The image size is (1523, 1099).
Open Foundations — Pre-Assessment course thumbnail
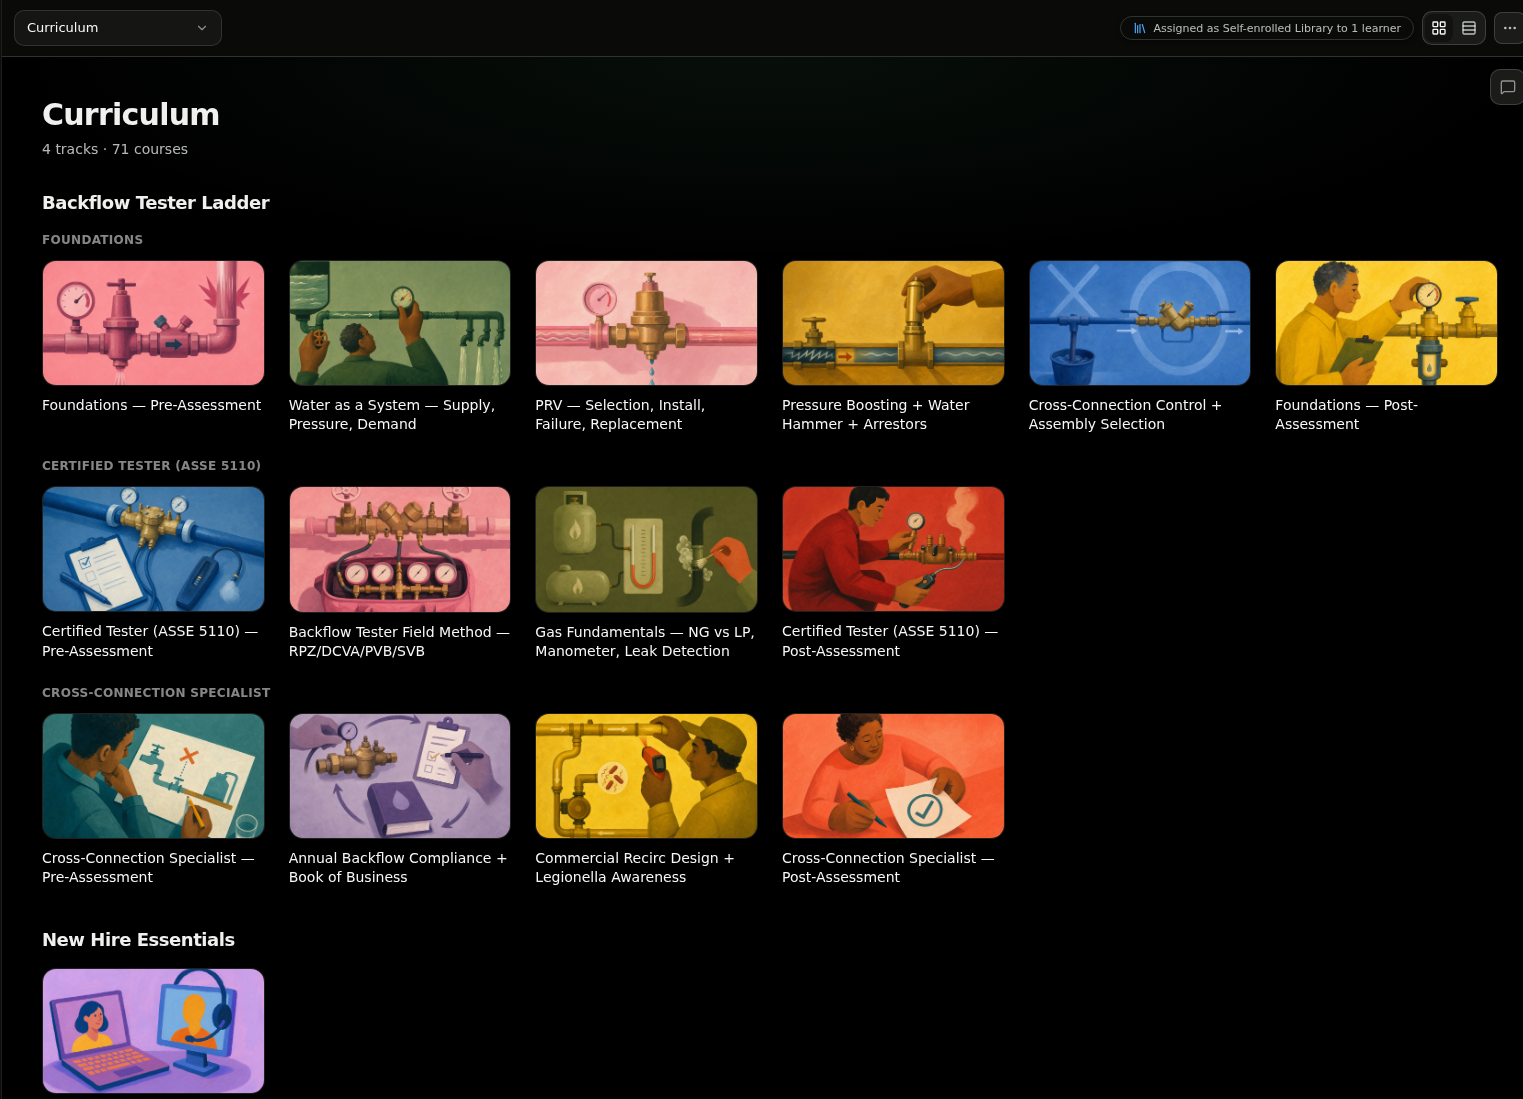[x=153, y=323]
